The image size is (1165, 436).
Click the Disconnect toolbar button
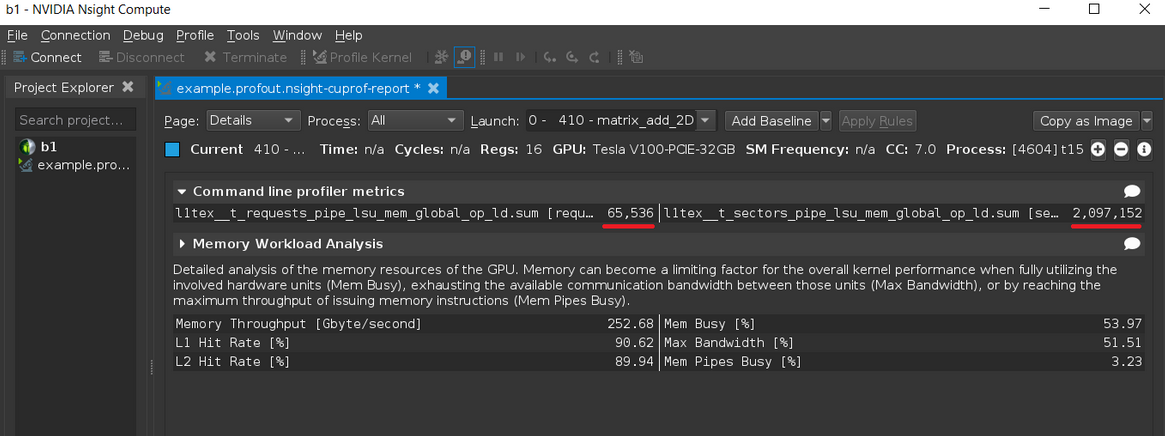(141, 57)
